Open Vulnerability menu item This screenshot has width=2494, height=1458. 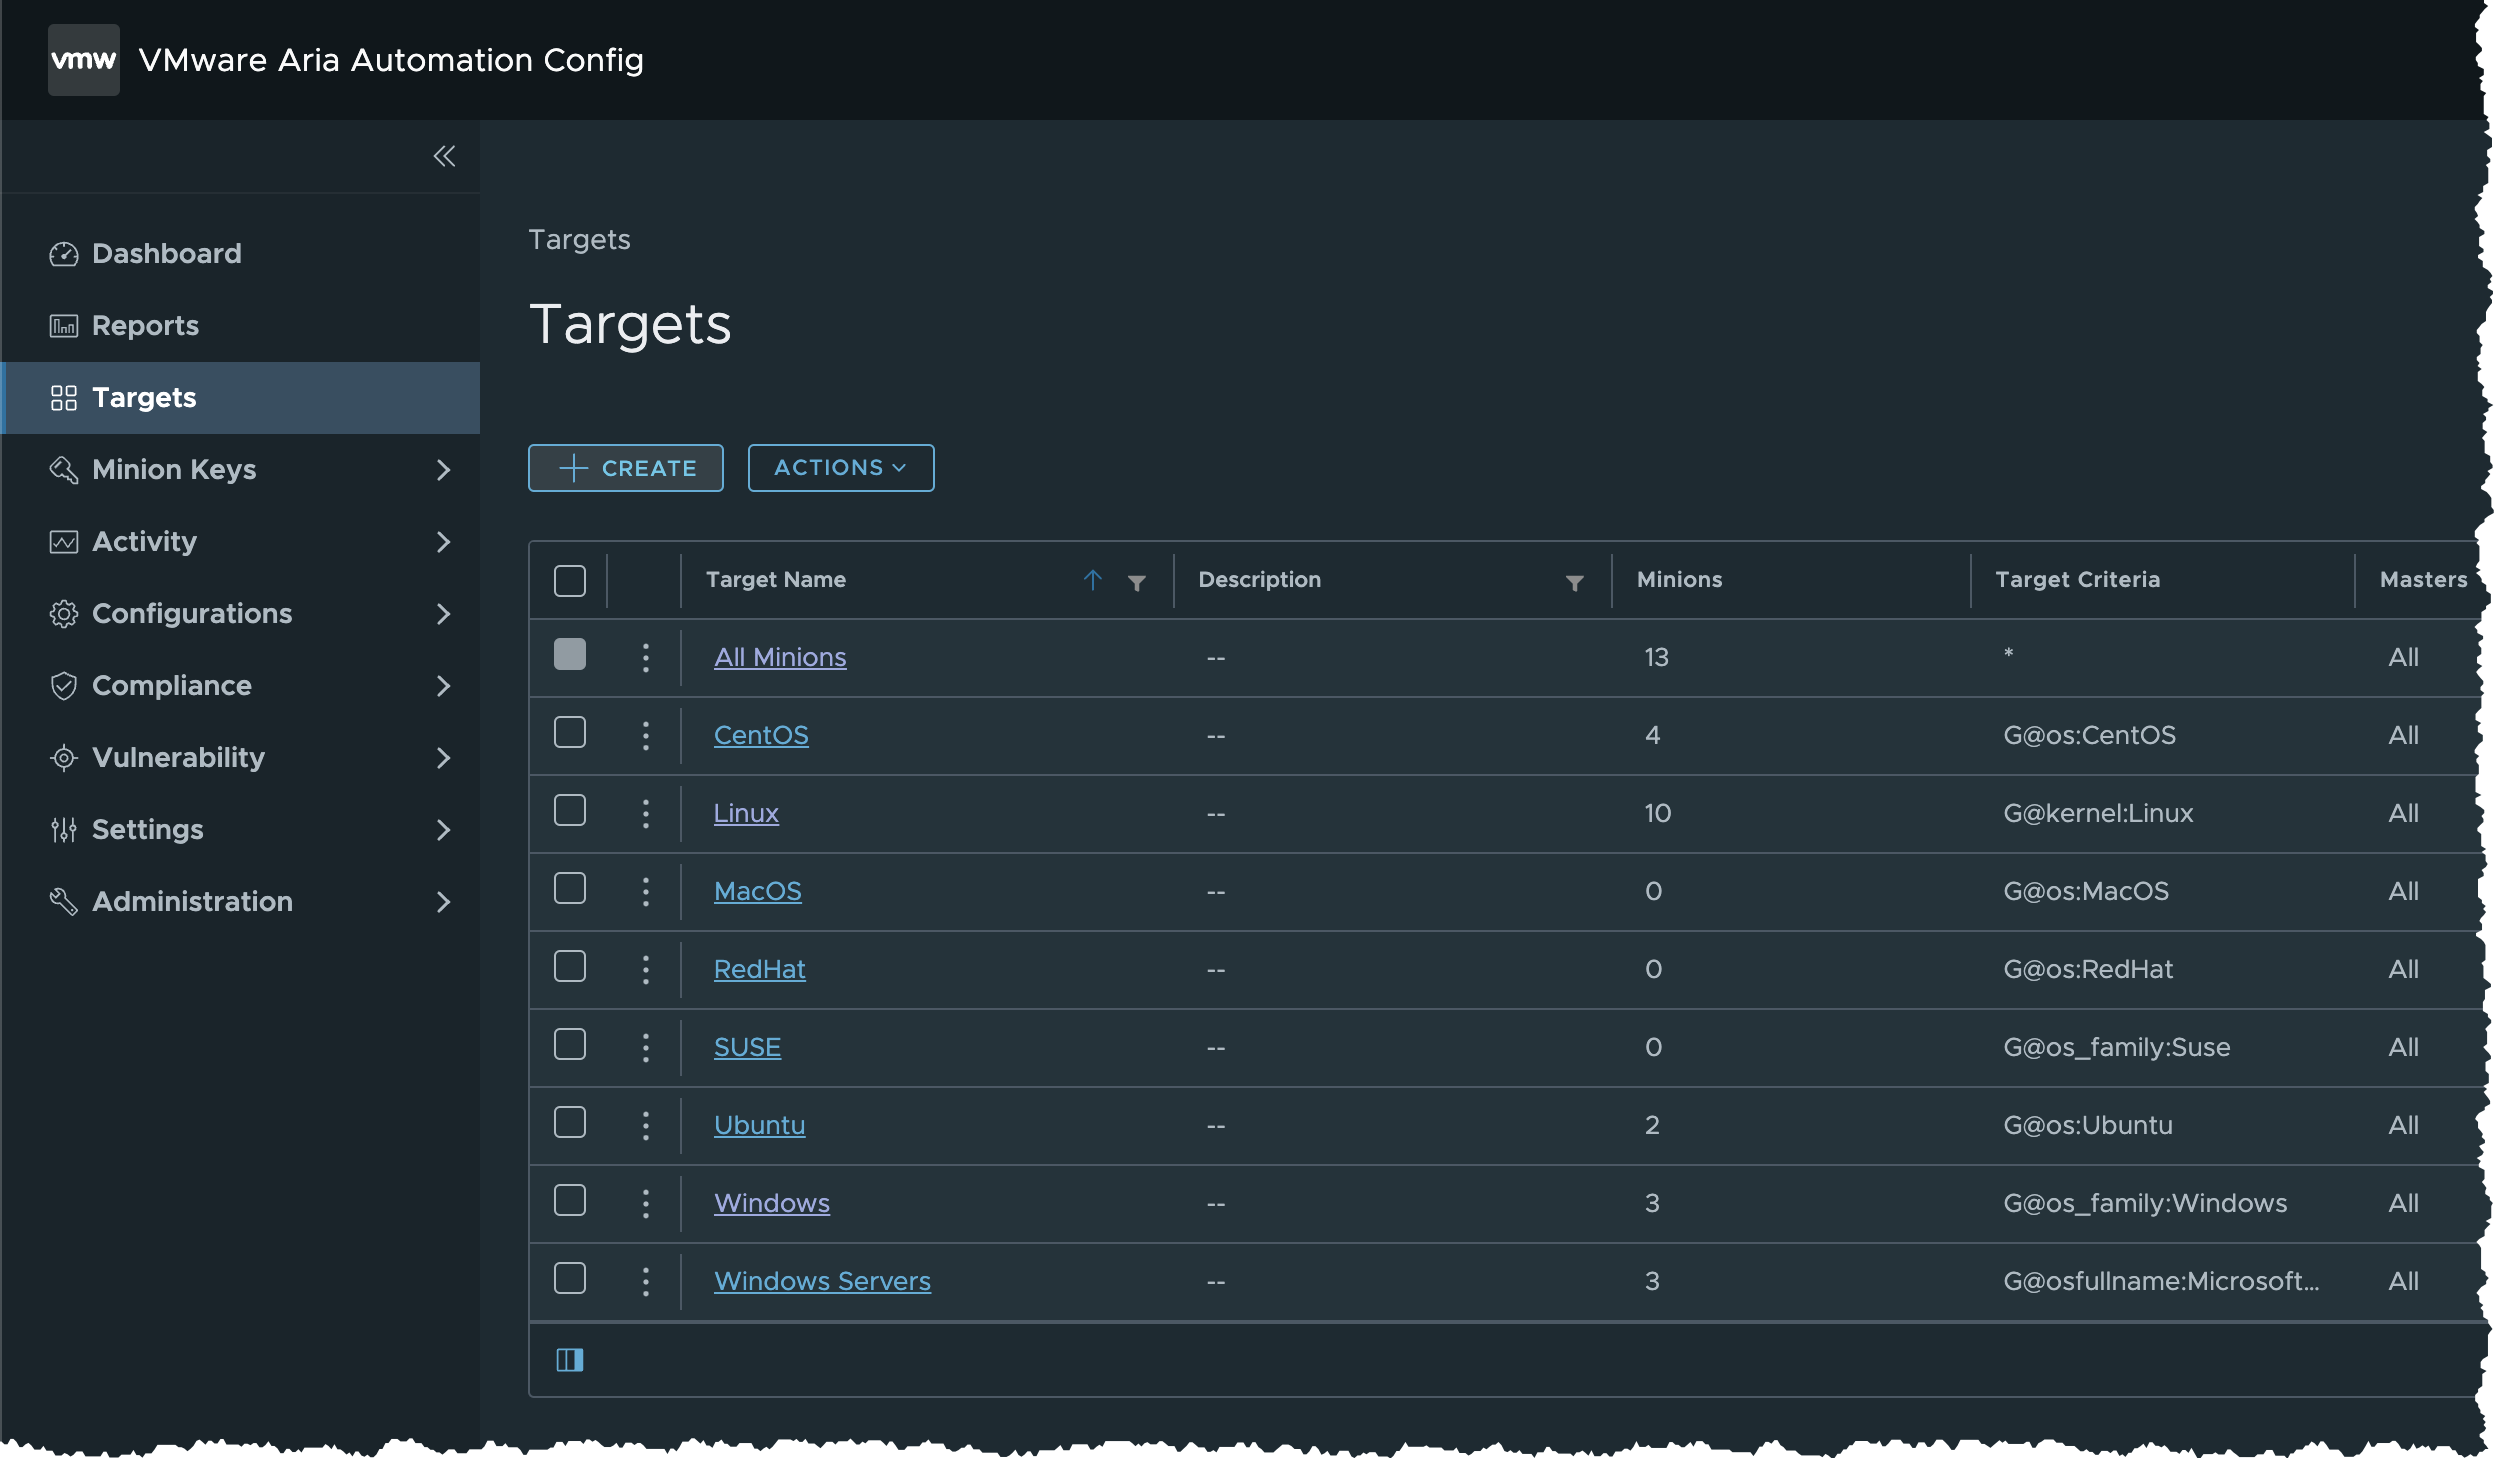(x=241, y=758)
